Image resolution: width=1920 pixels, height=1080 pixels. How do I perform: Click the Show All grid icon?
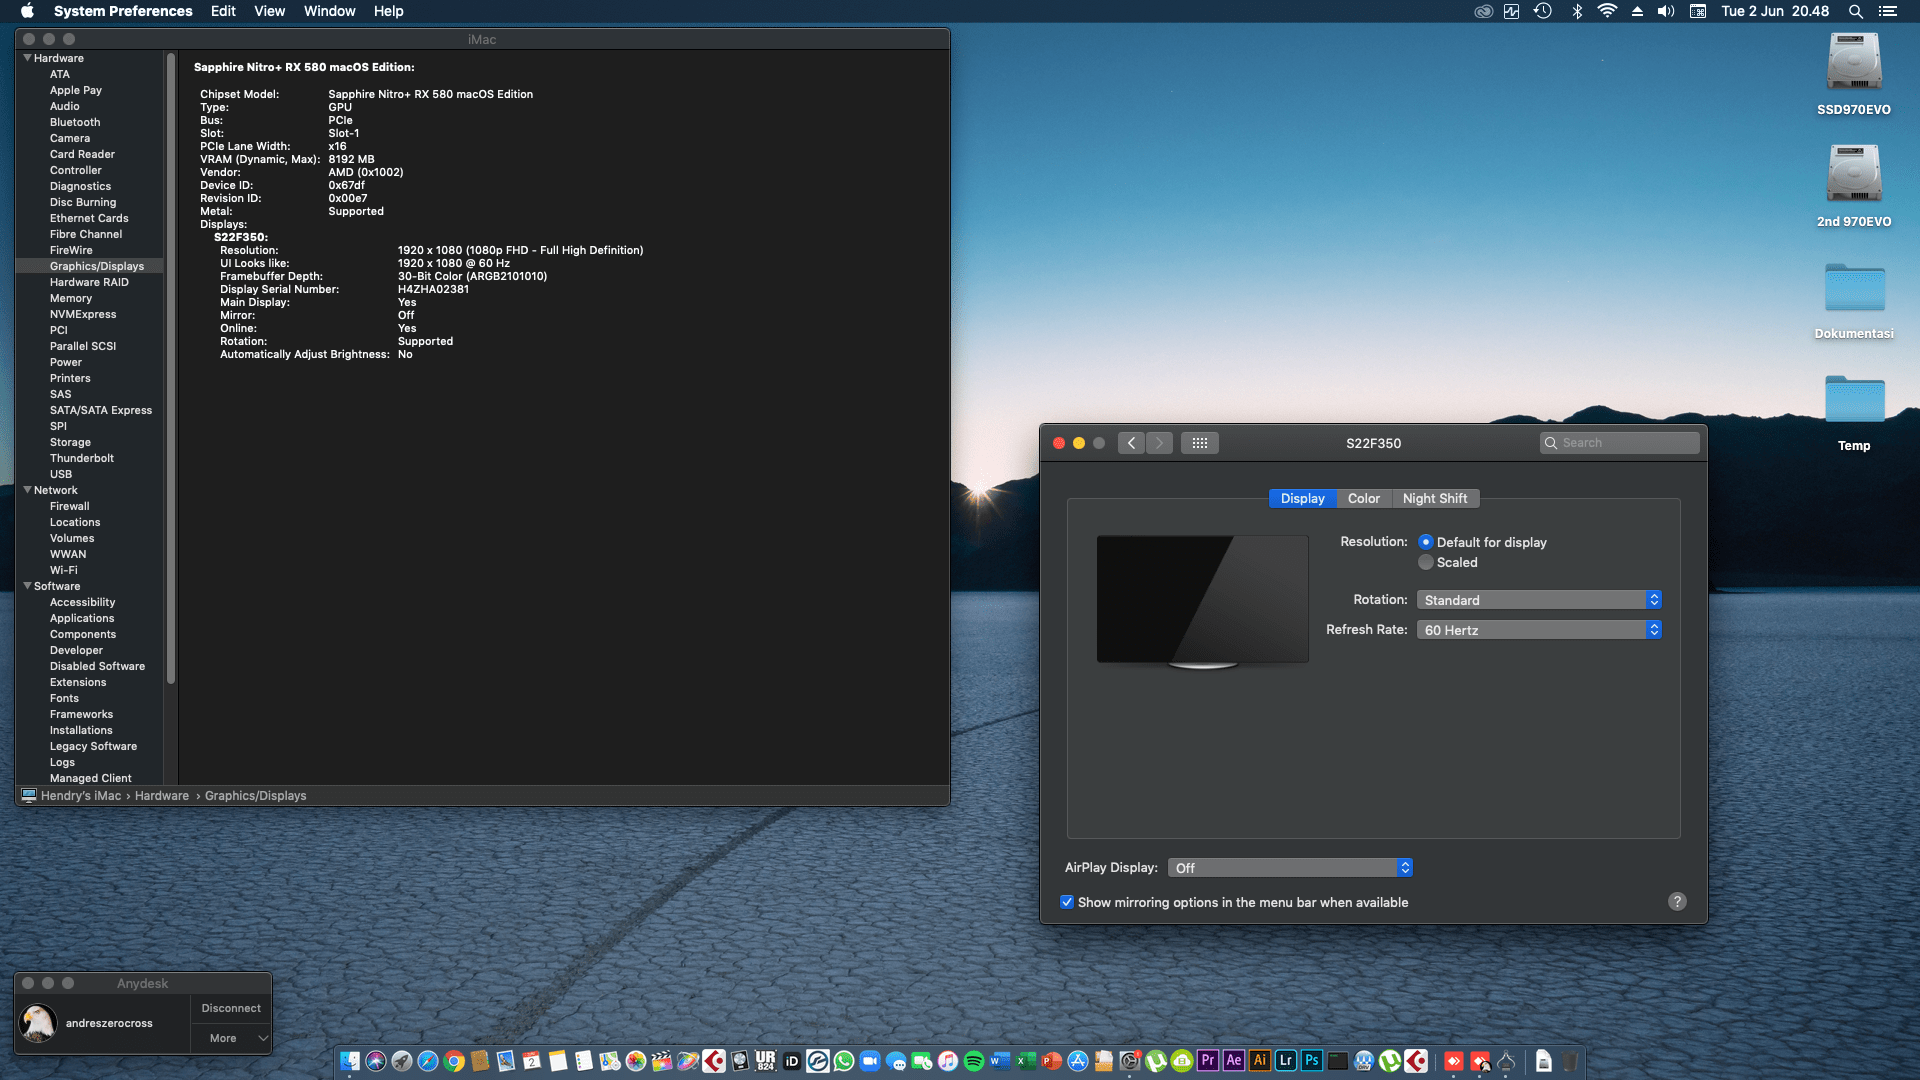(1199, 443)
